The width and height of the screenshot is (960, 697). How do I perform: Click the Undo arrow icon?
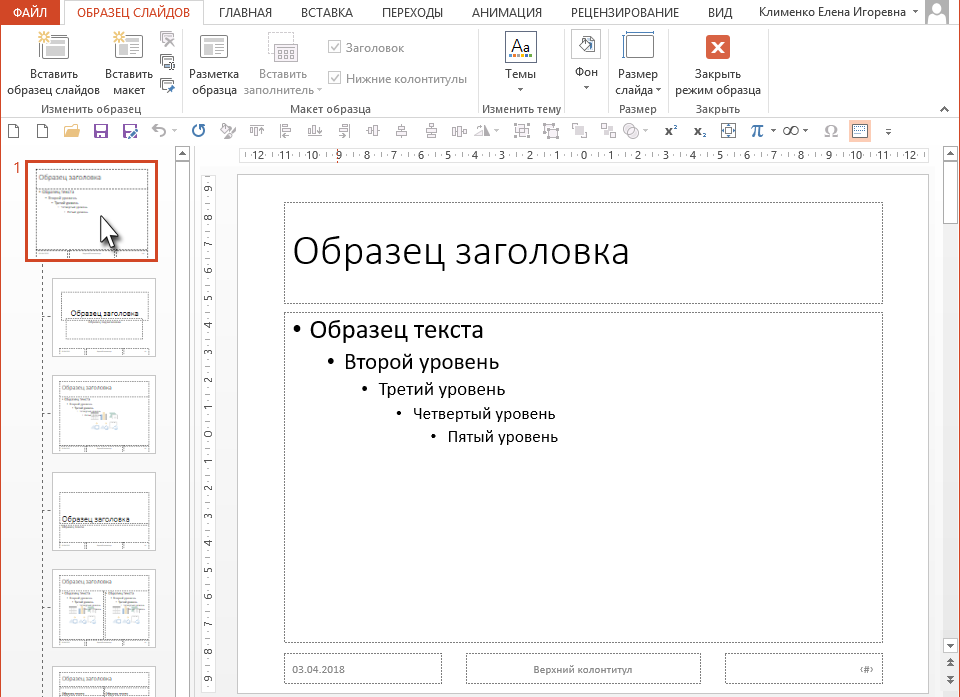159,130
